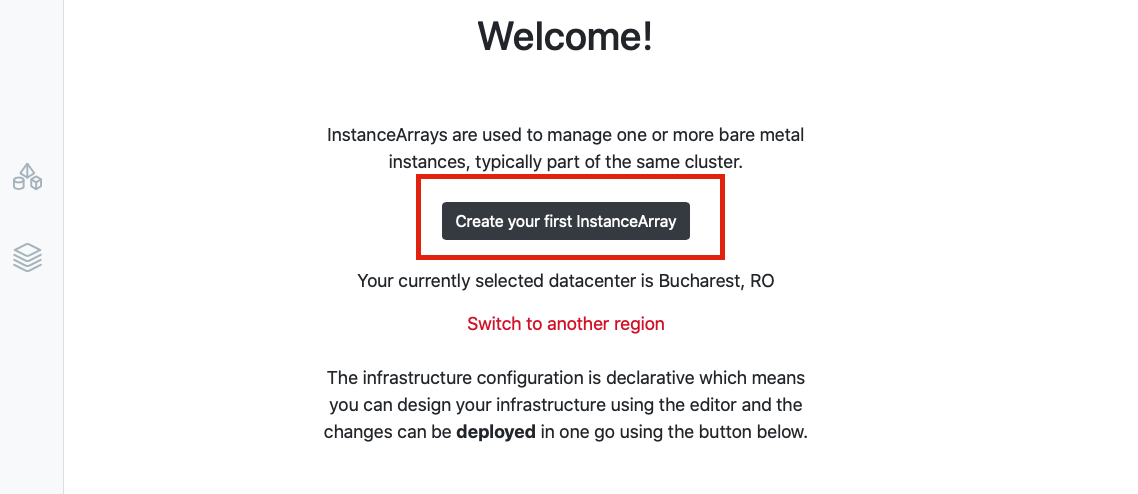
Task: Open the 3D shapes icon in sidebar
Action: [x=28, y=177]
